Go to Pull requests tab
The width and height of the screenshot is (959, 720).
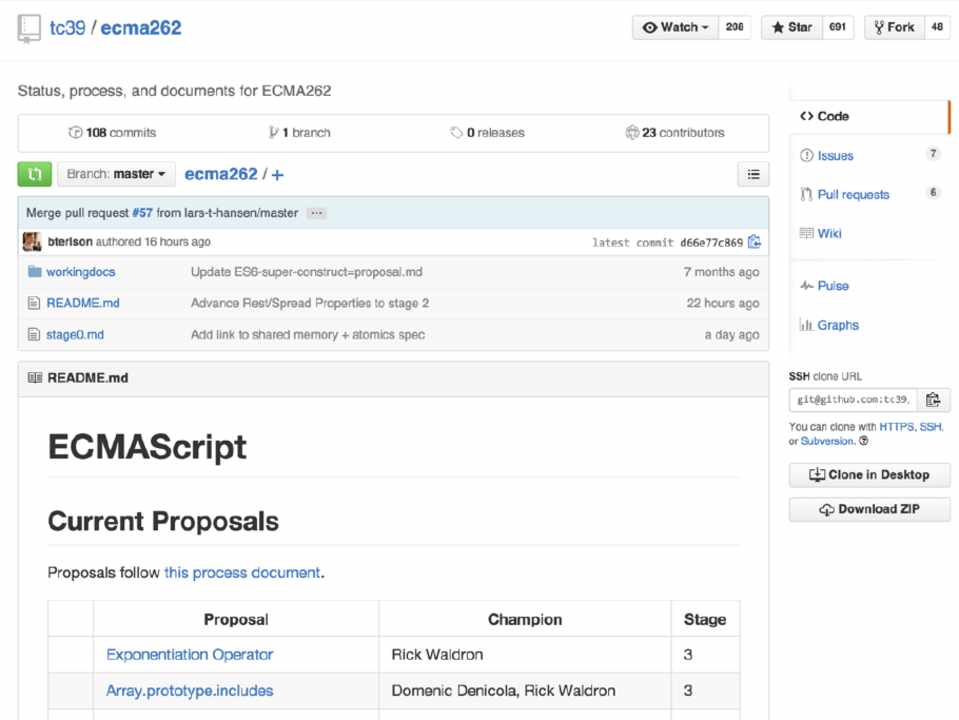click(x=852, y=194)
